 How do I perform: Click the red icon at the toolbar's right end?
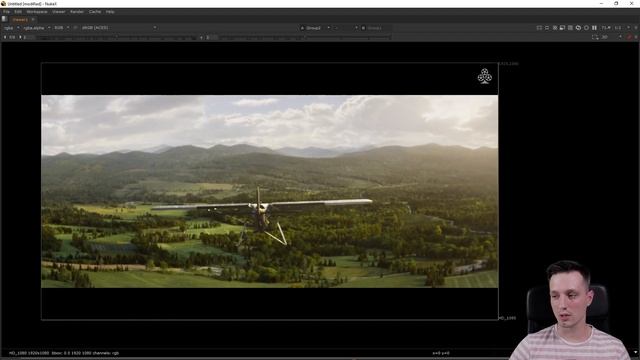pos(630,37)
